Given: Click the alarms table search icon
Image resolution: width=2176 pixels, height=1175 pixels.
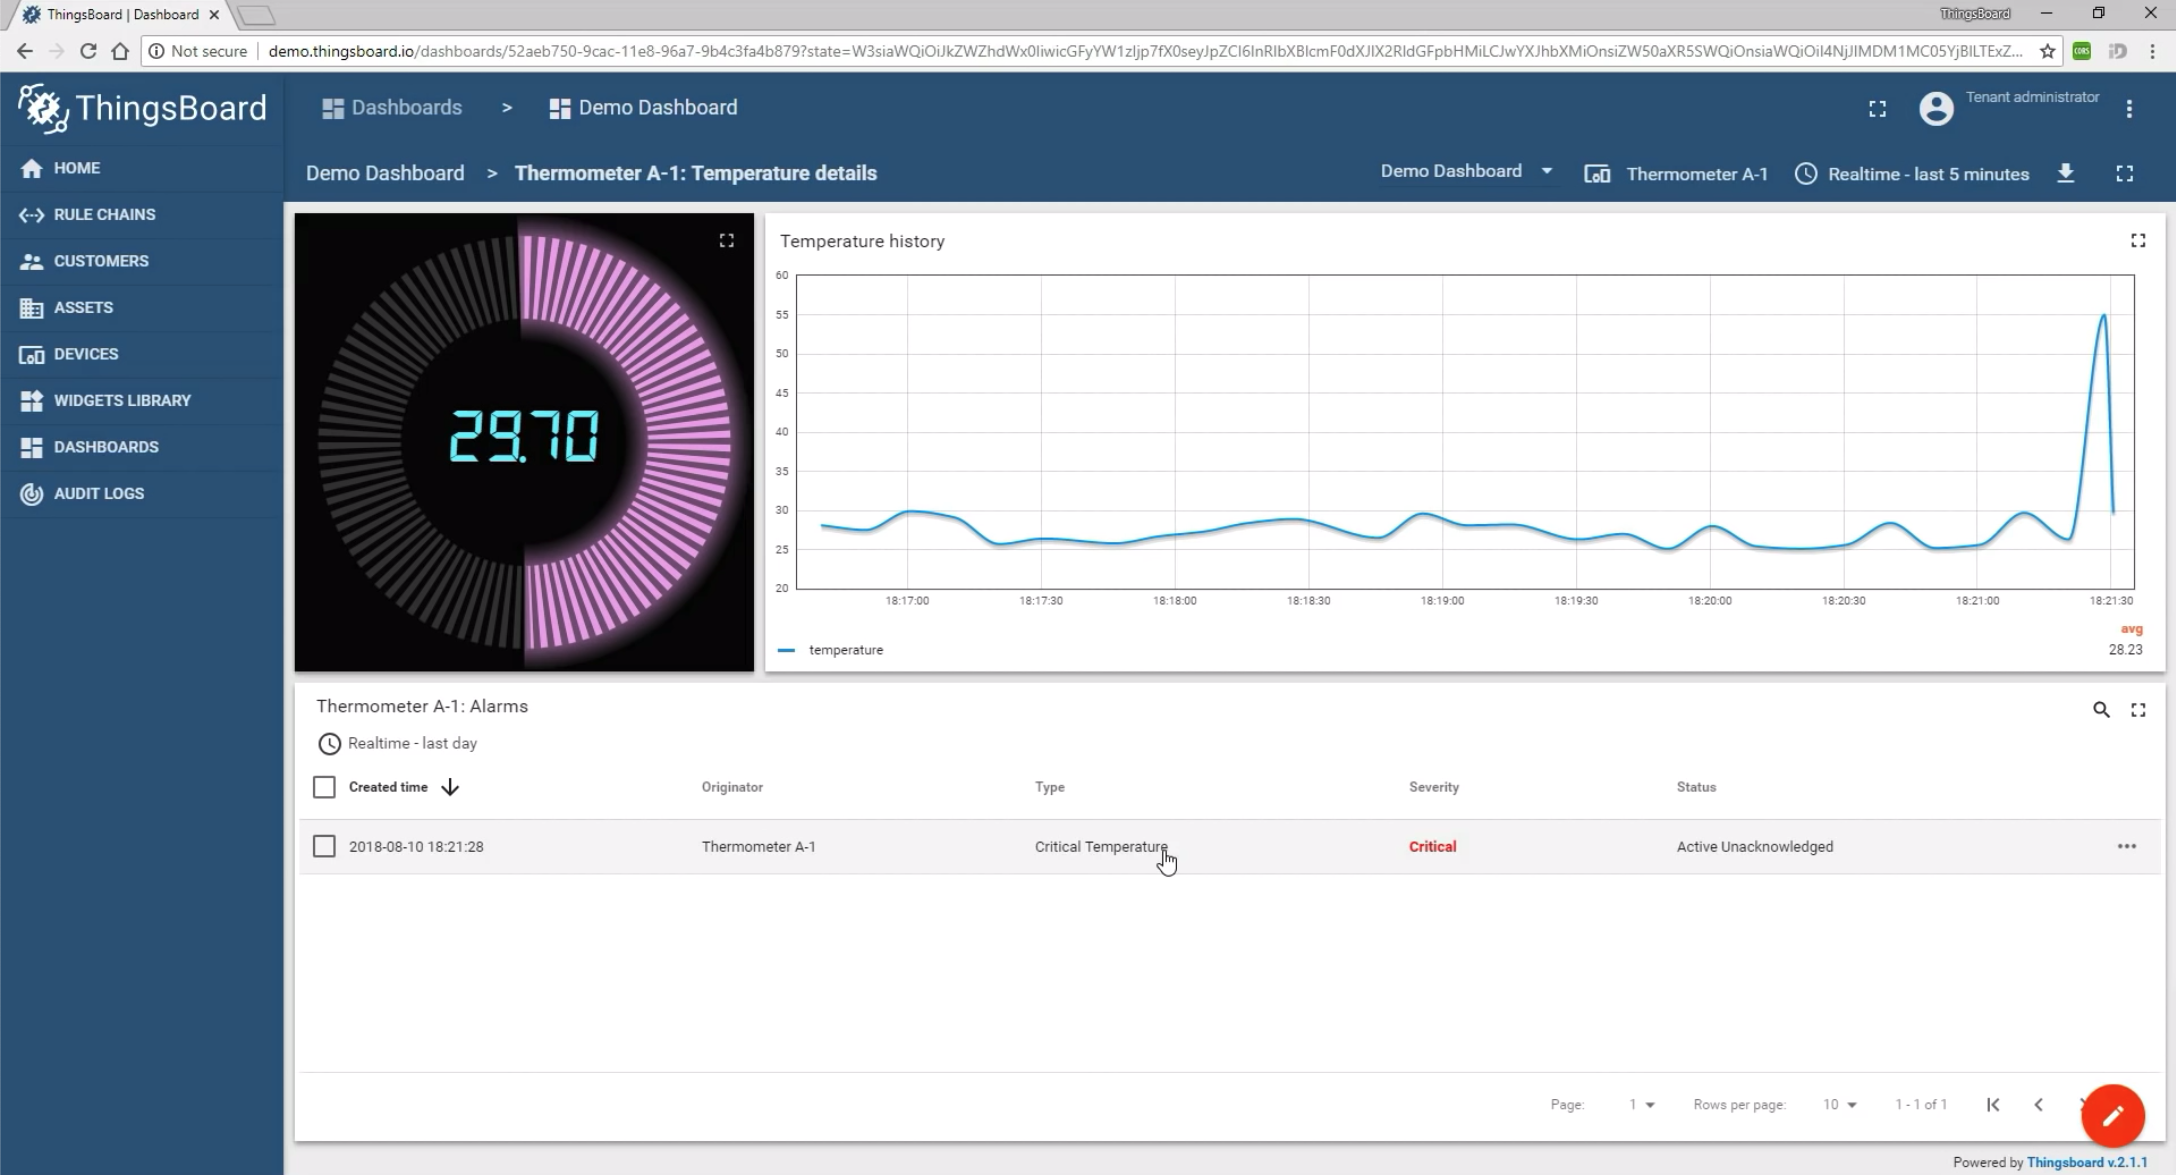Looking at the screenshot, I should pyautogui.click(x=2101, y=710).
